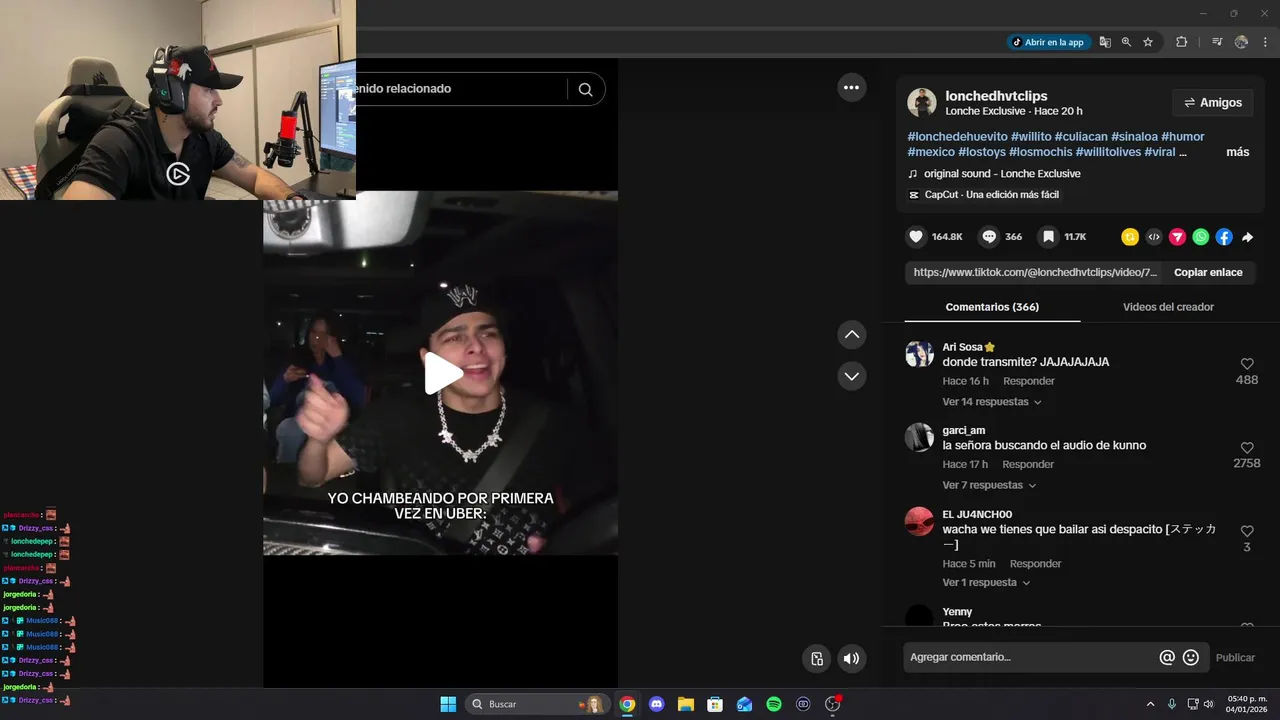Open Windows Start menu

[x=448, y=704]
